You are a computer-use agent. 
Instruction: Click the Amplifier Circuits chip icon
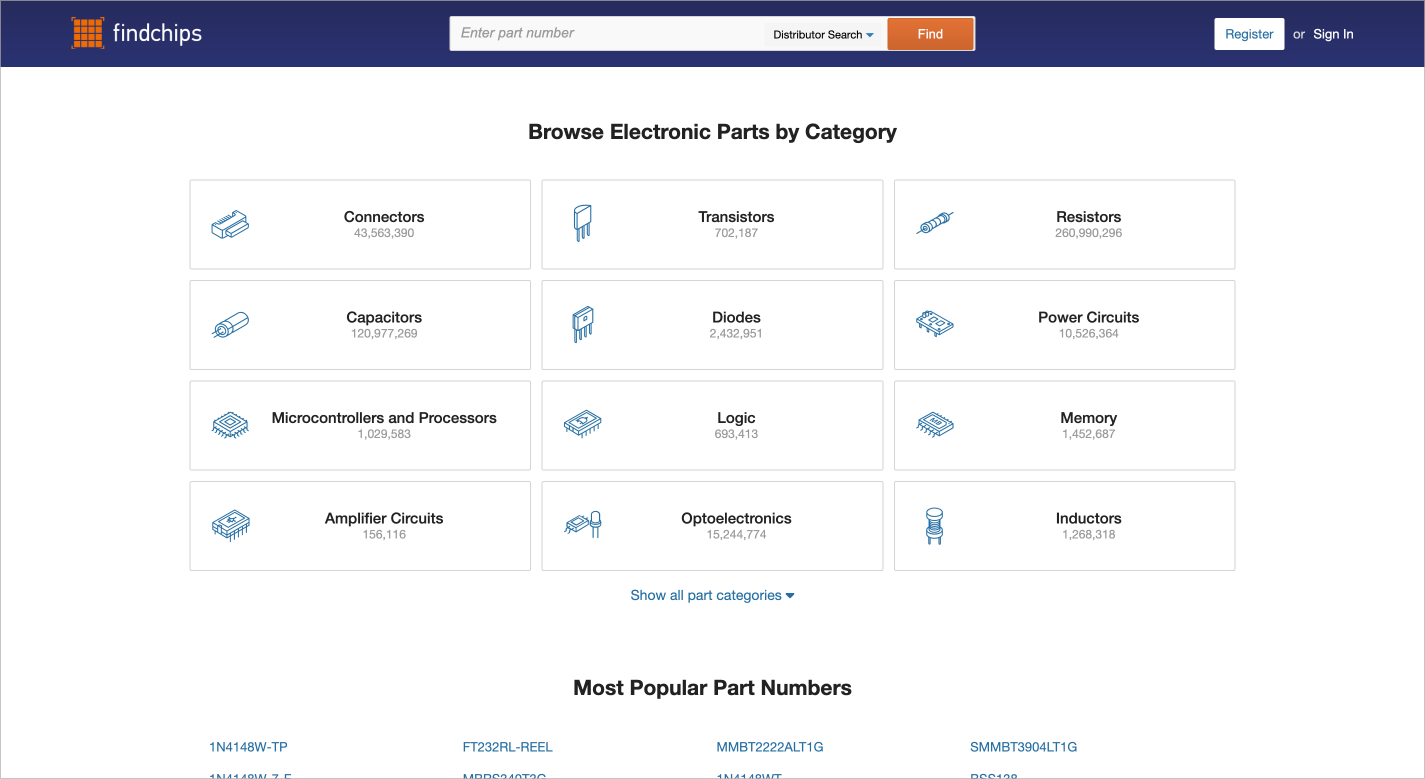pyautogui.click(x=230, y=526)
